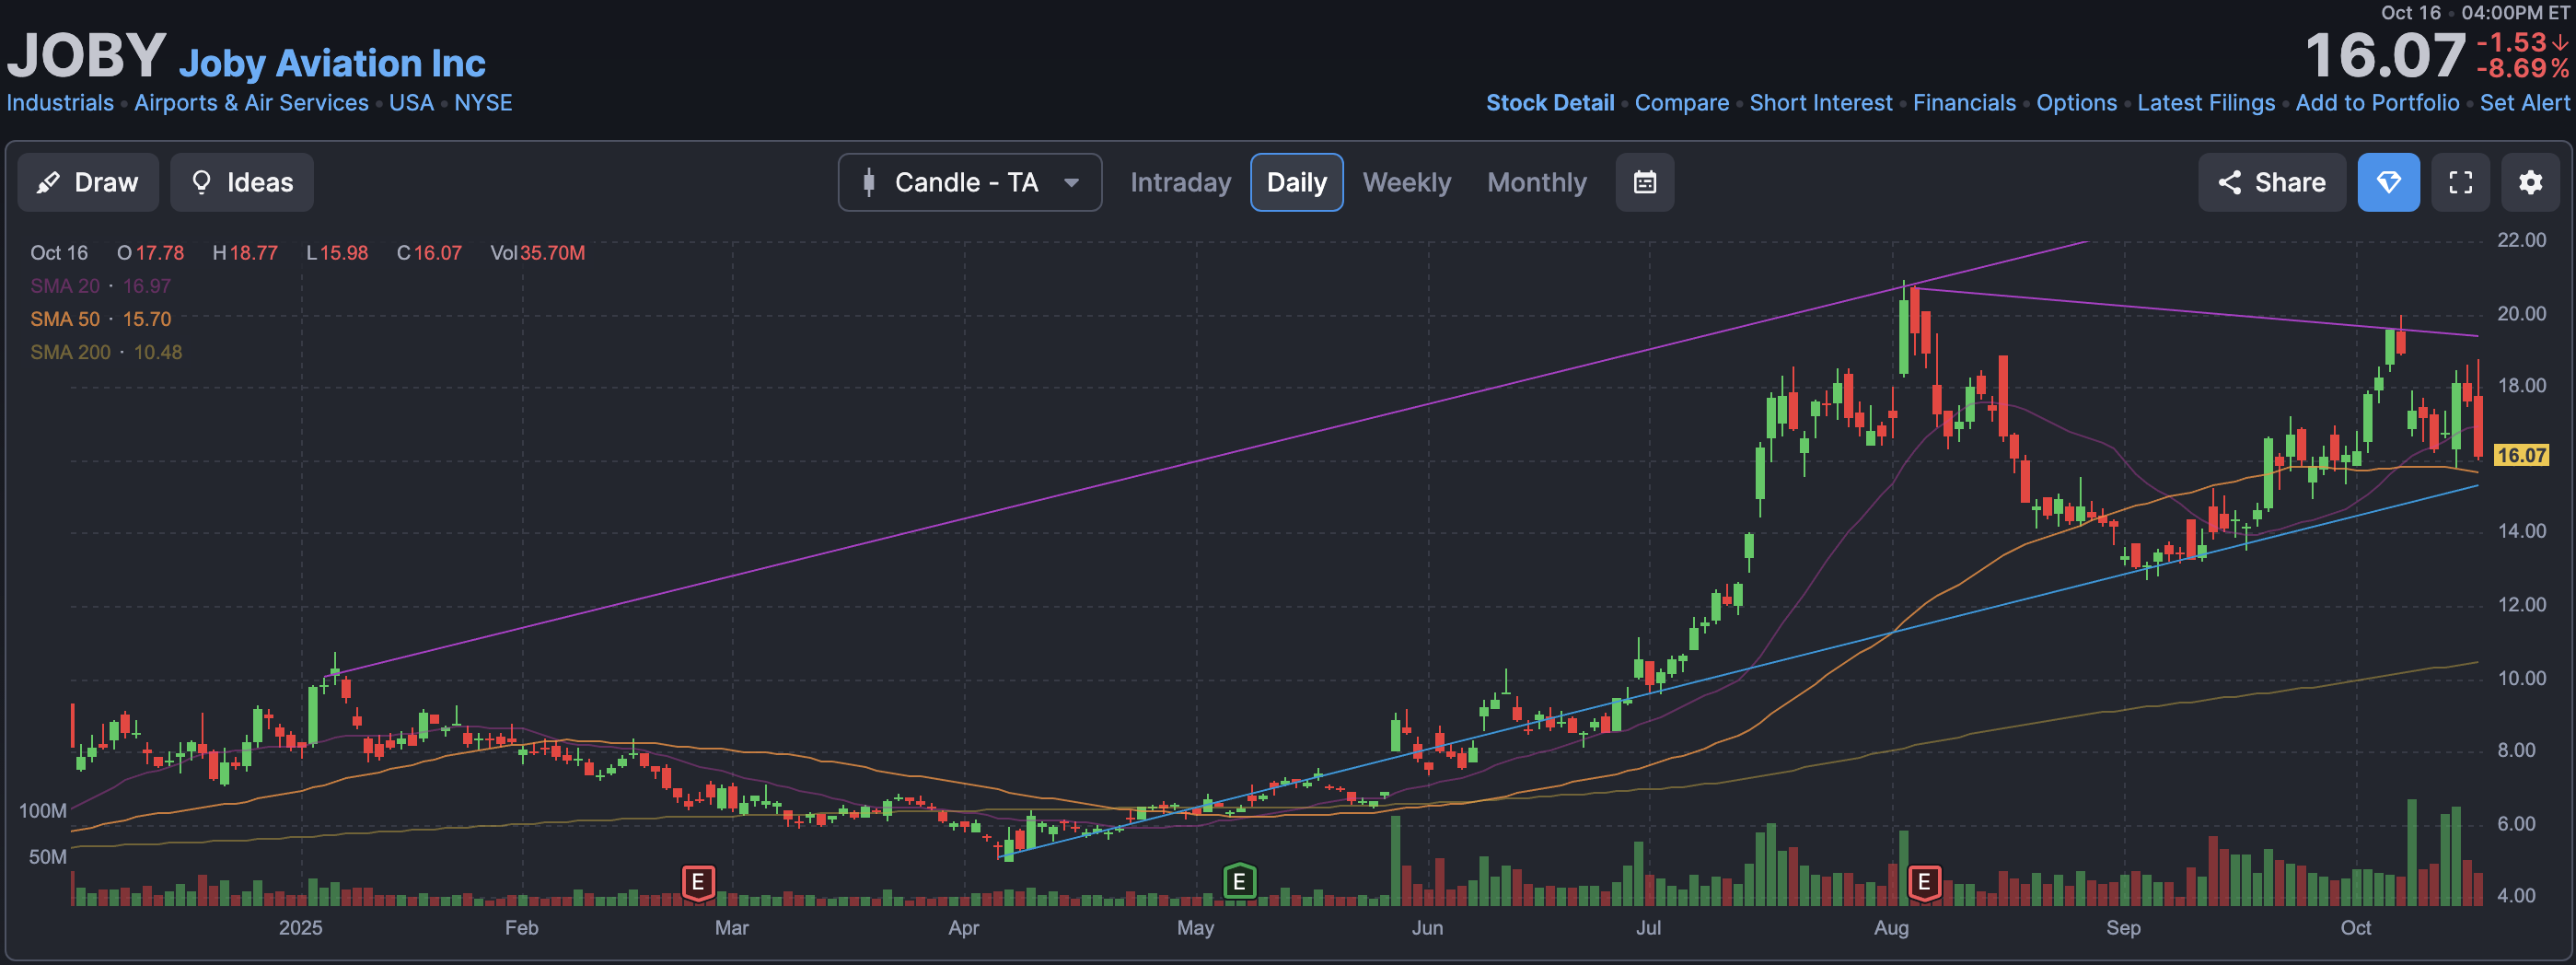Open the Short Interest page
The width and height of the screenshot is (2576, 965).
[x=1820, y=103]
